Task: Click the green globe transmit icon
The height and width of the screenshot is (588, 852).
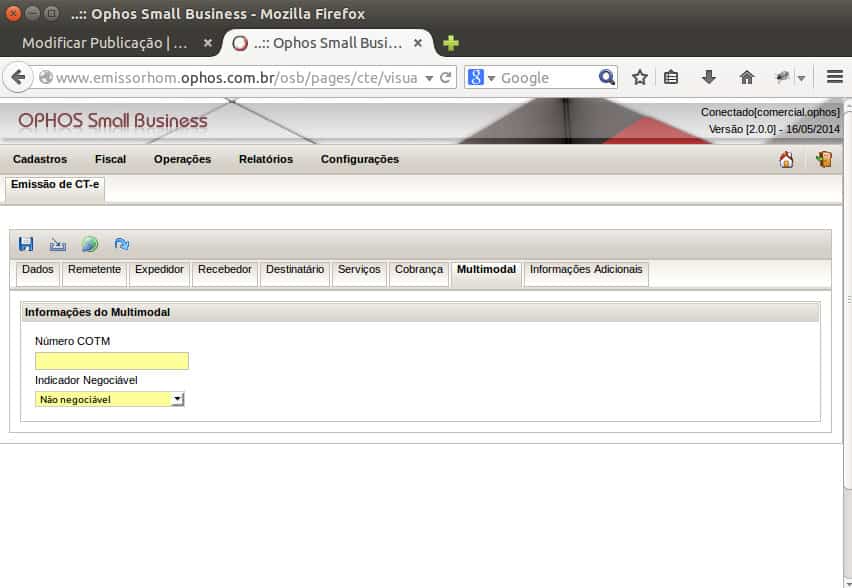Action: coord(90,245)
